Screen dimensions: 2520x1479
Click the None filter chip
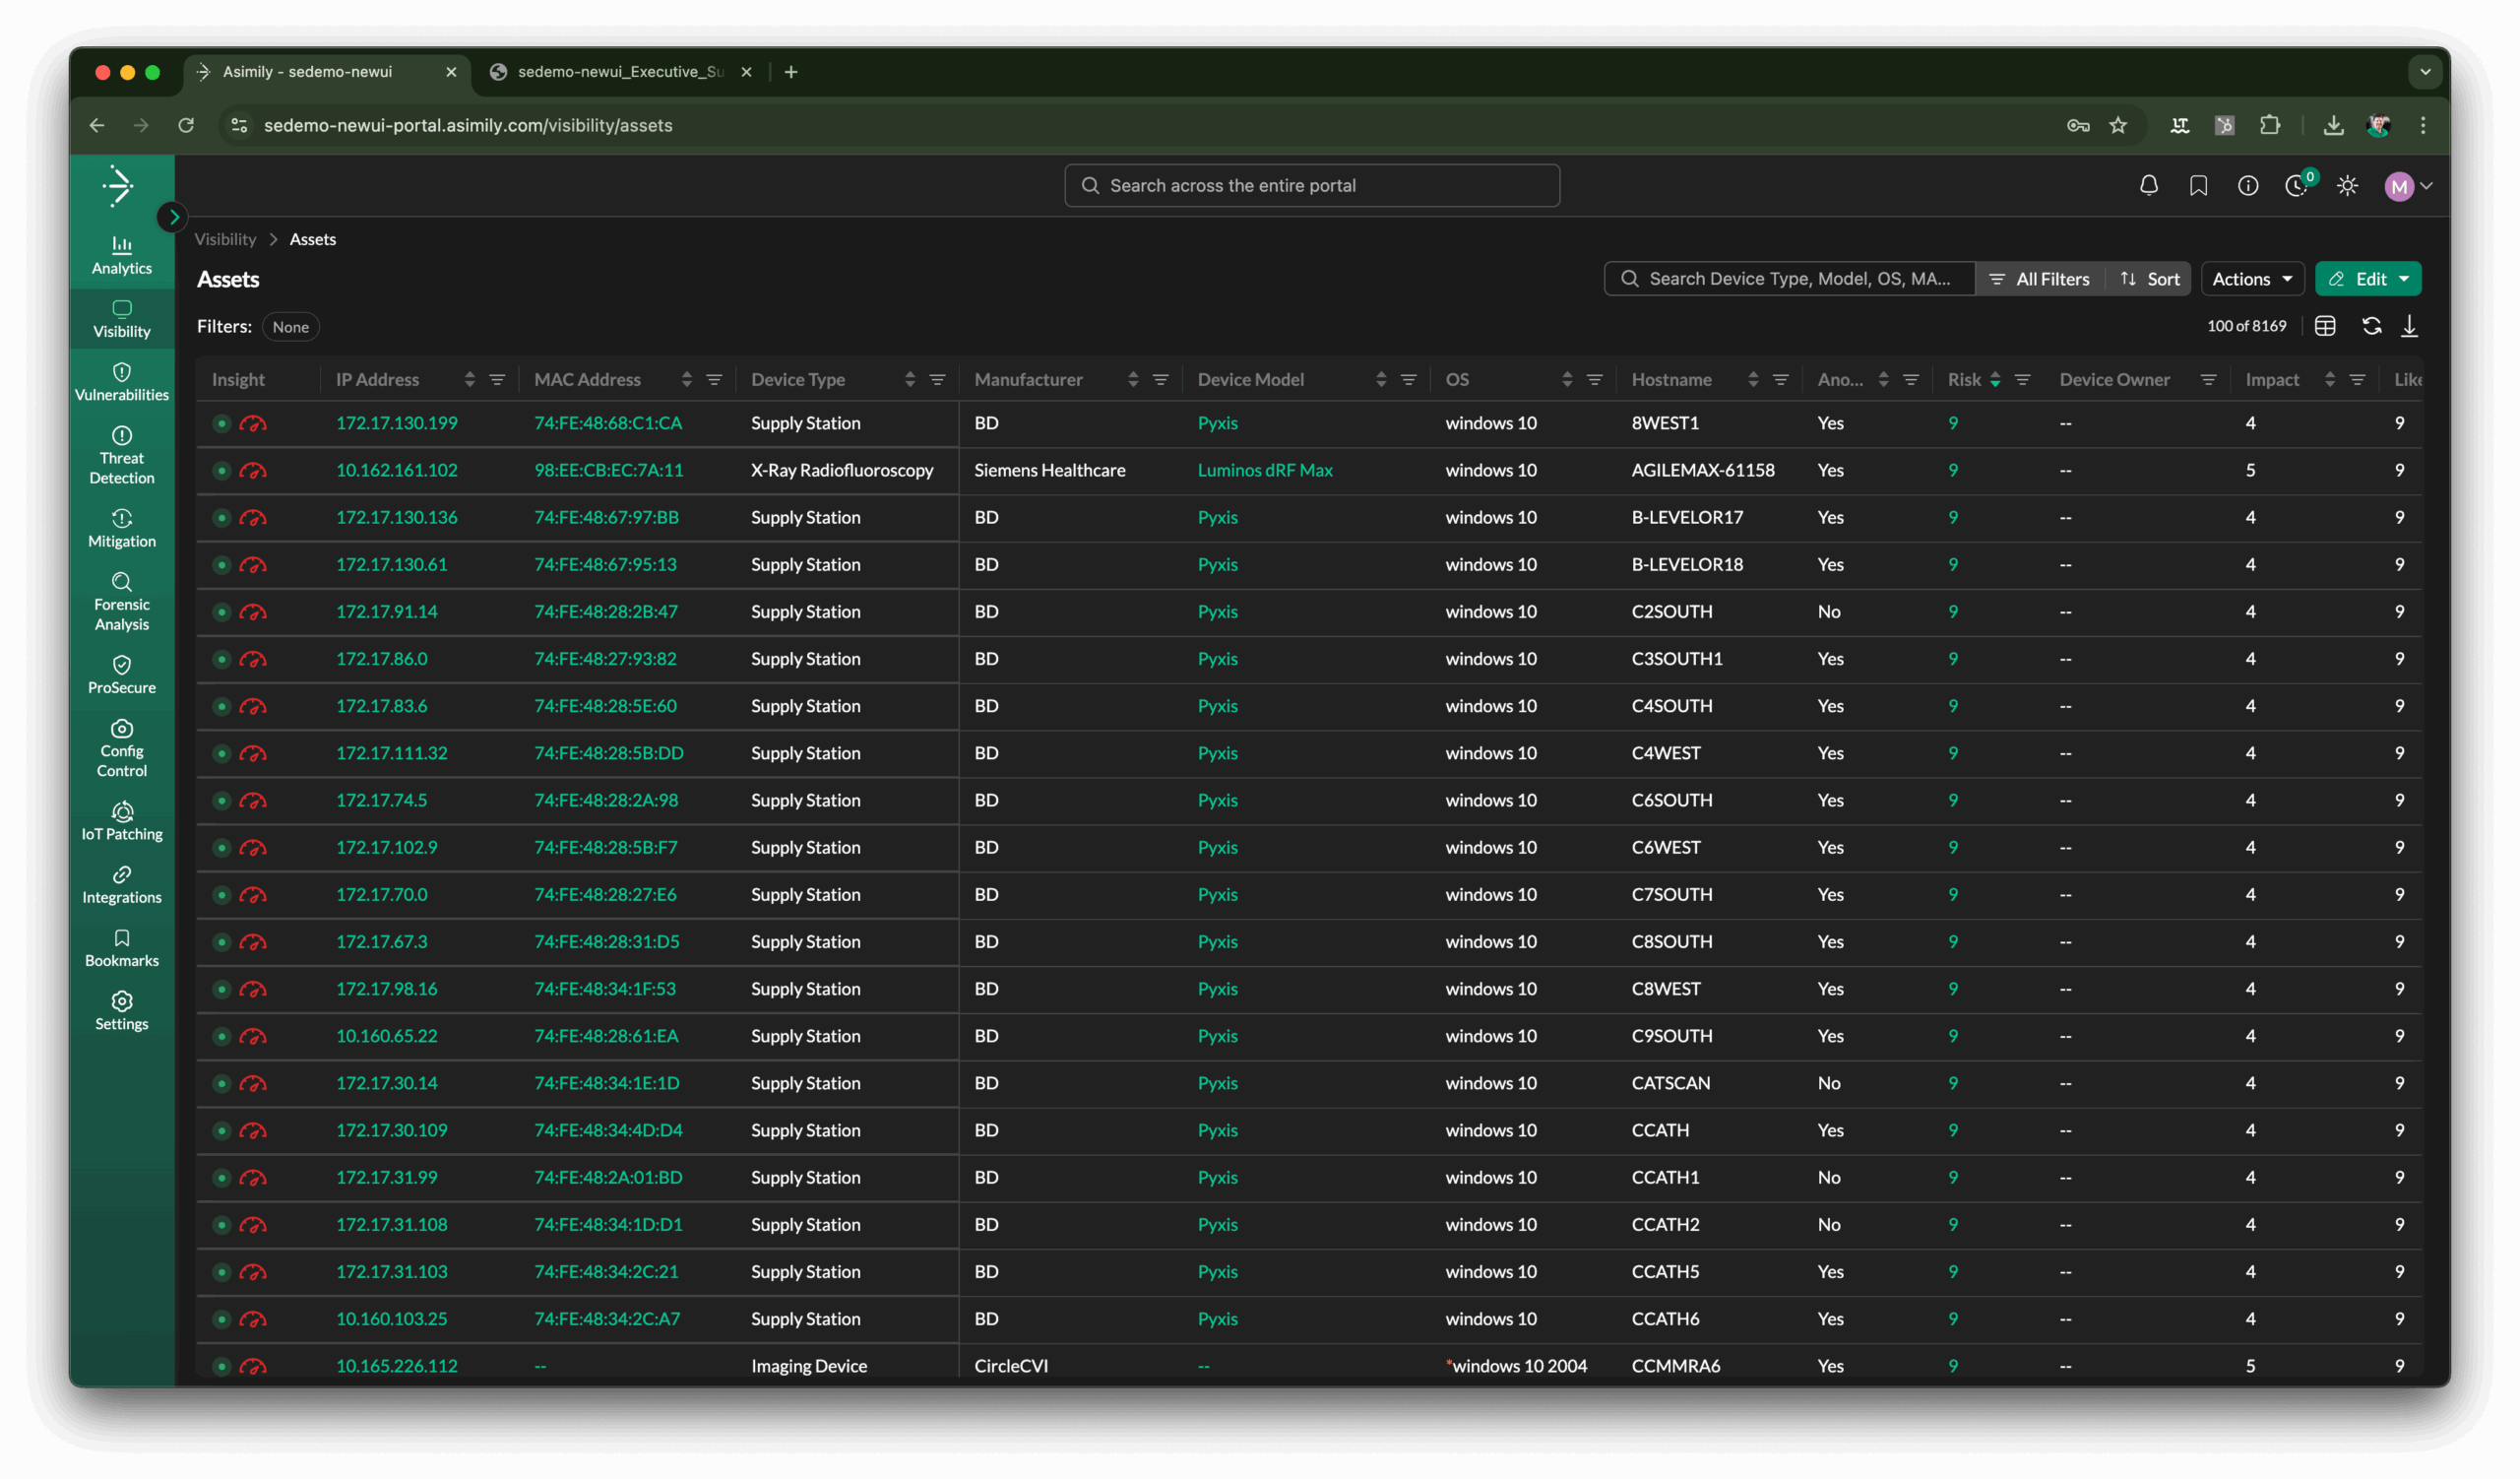[x=290, y=327]
